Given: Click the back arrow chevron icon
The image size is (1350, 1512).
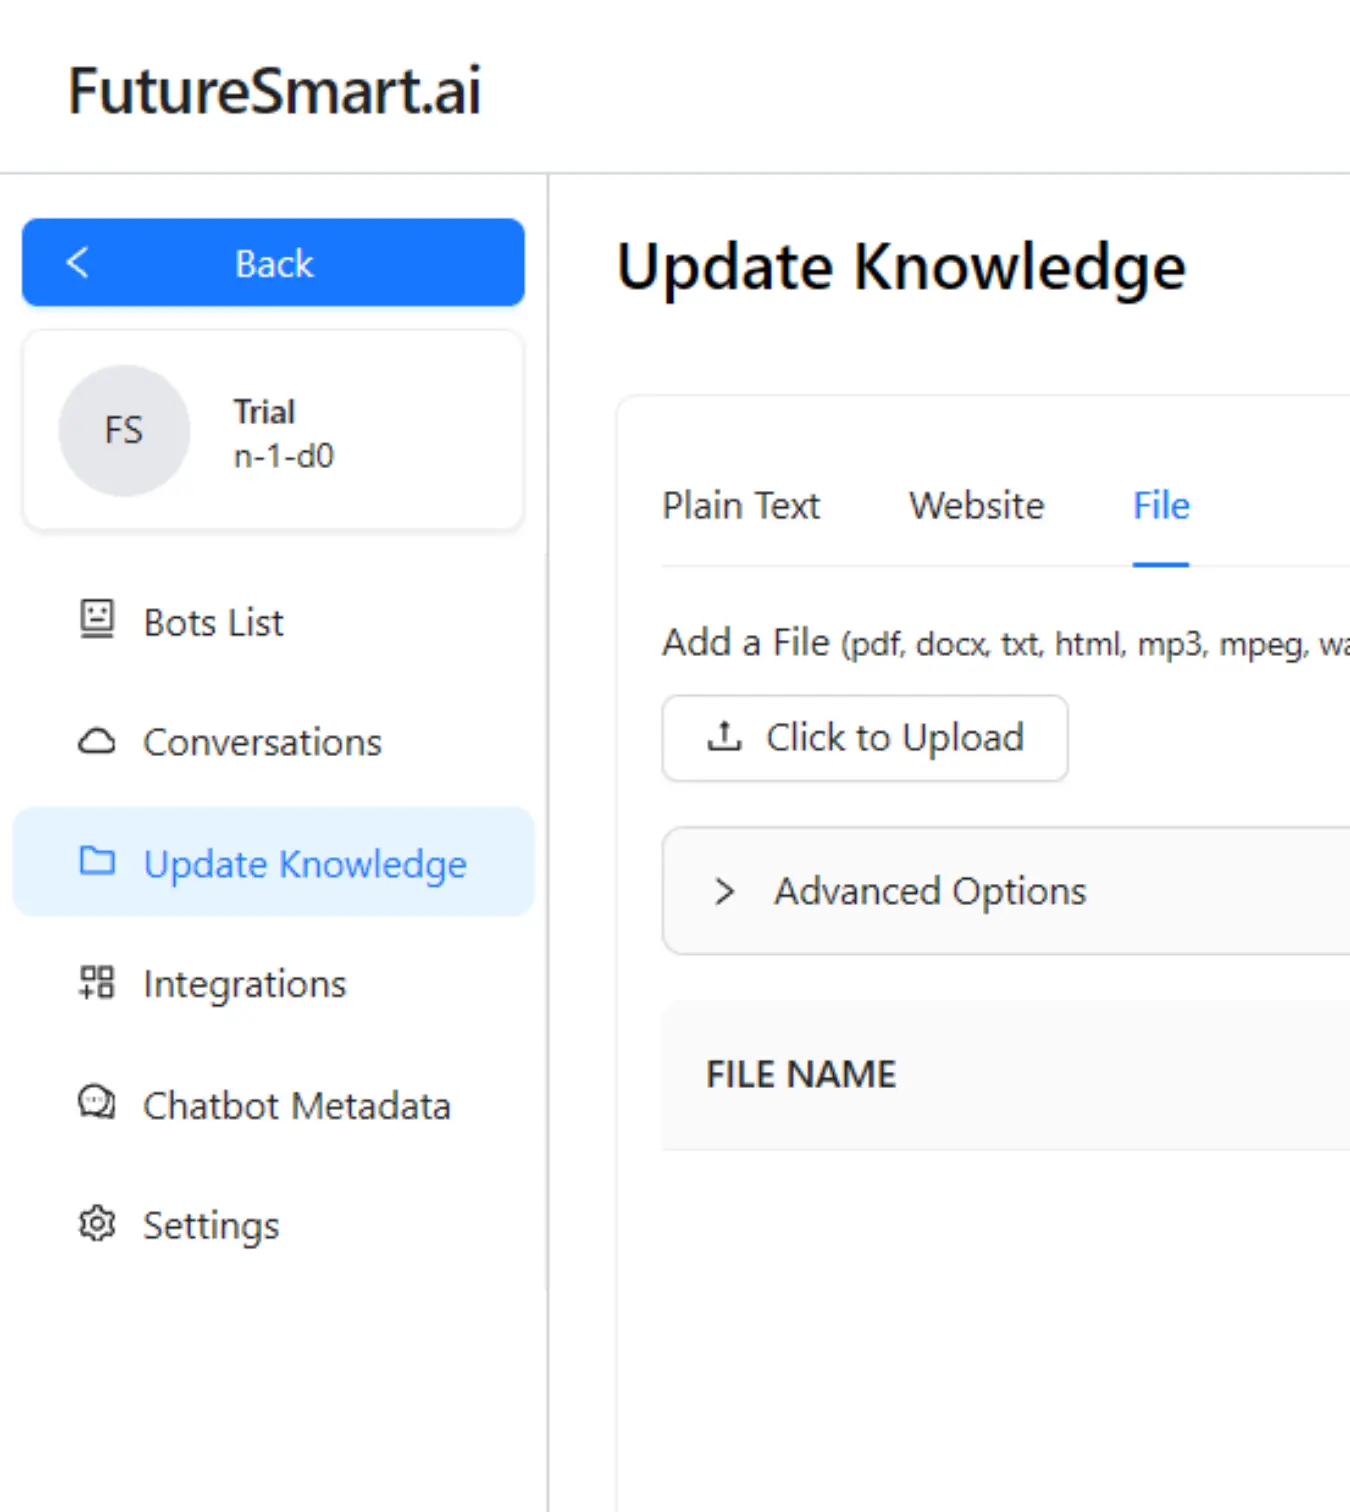Looking at the screenshot, I should tap(78, 263).
